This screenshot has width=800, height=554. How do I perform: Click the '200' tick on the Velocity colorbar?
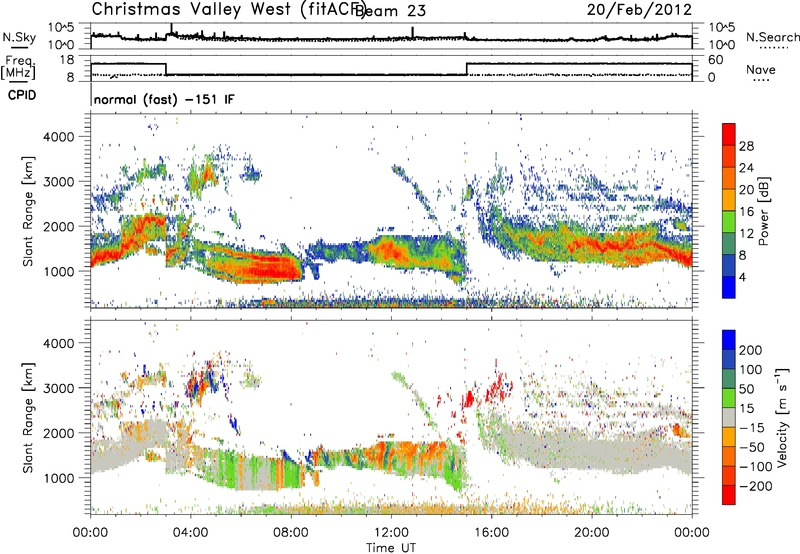pos(751,350)
